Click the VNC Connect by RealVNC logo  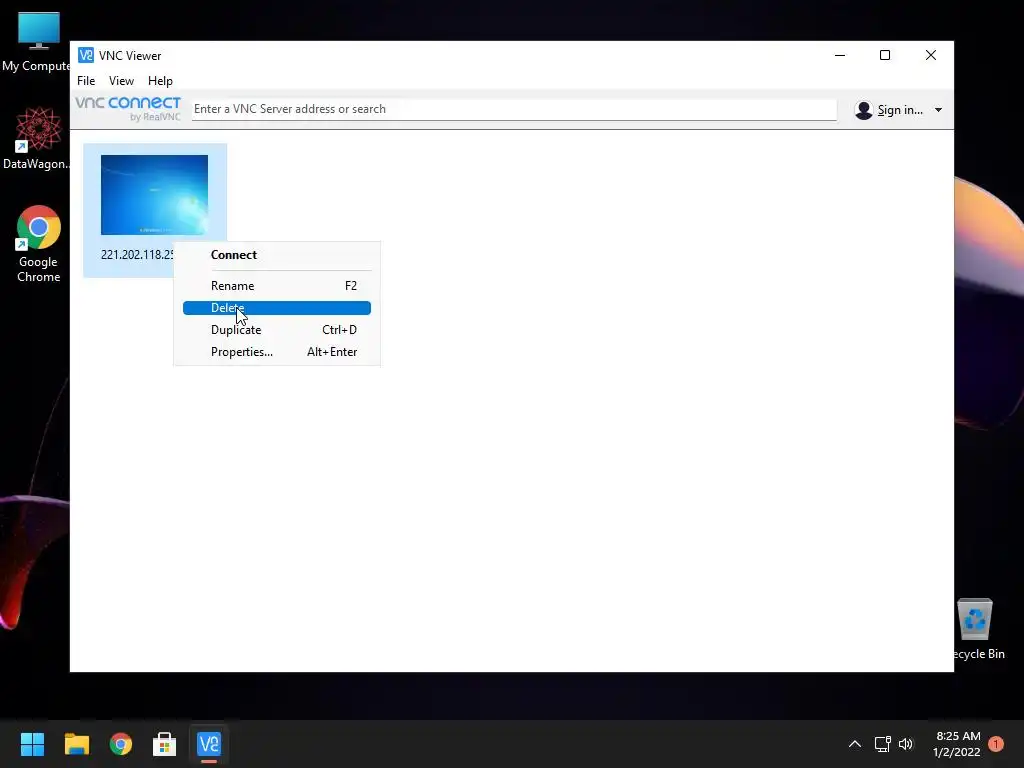coord(128,108)
